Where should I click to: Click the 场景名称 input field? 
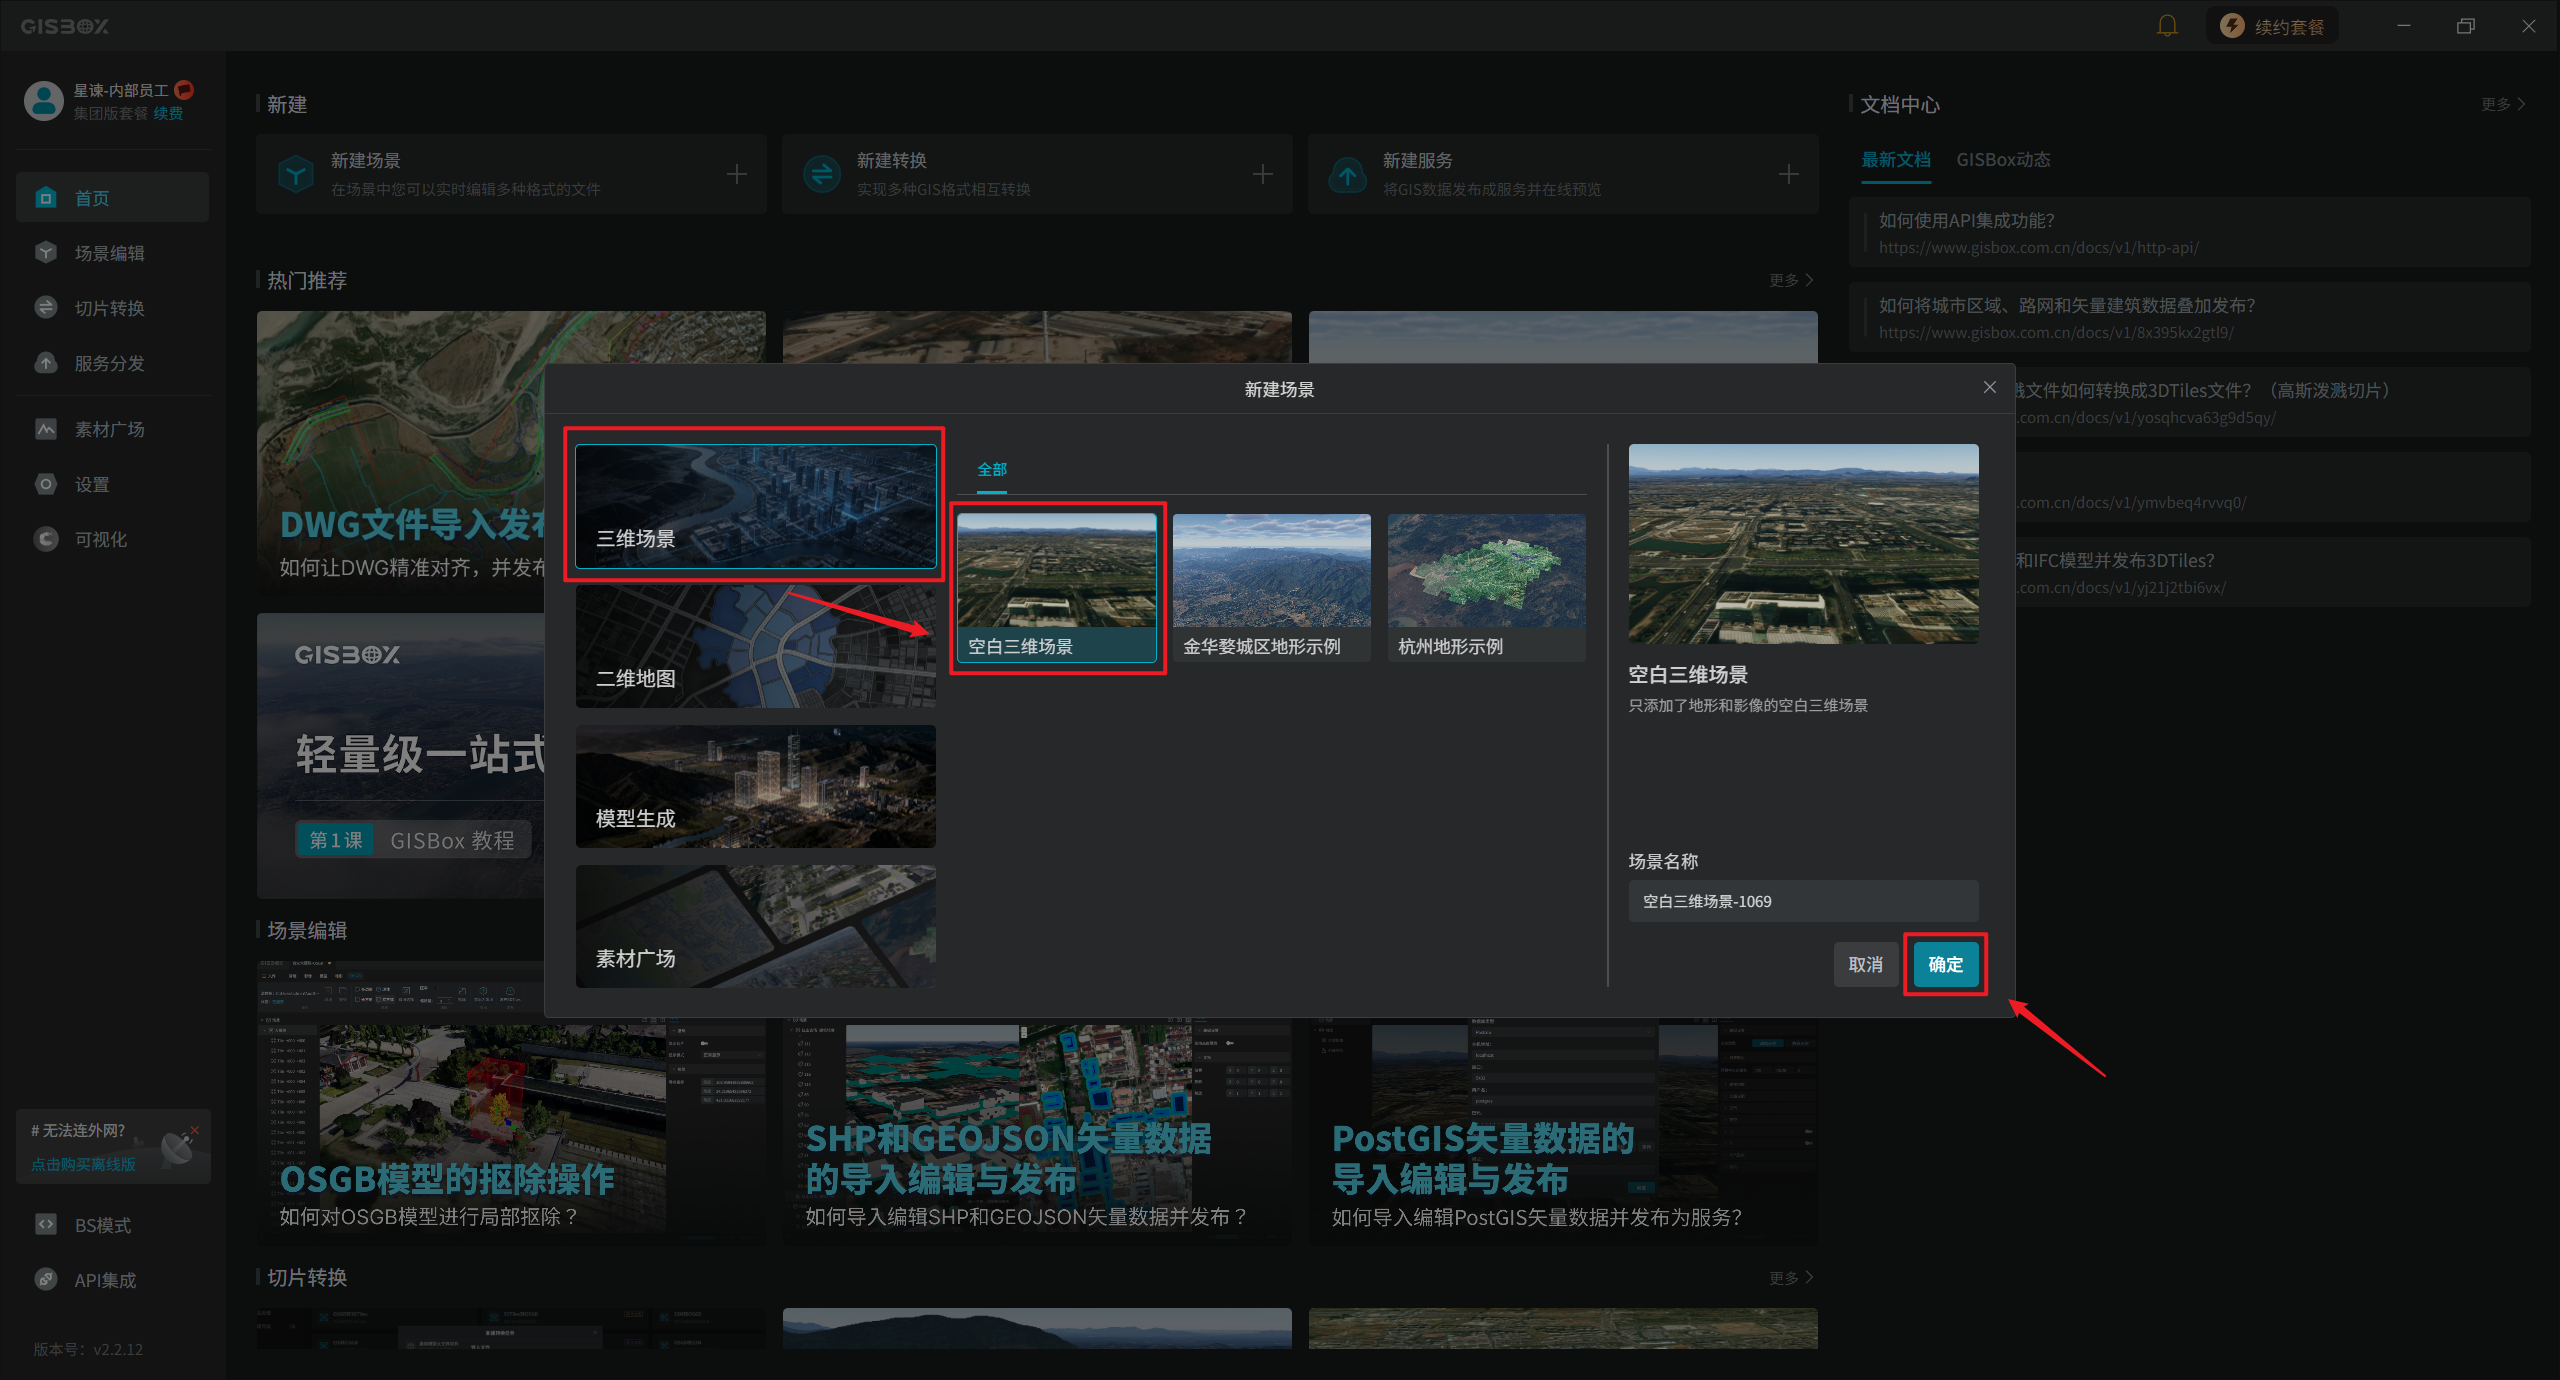(x=1803, y=901)
